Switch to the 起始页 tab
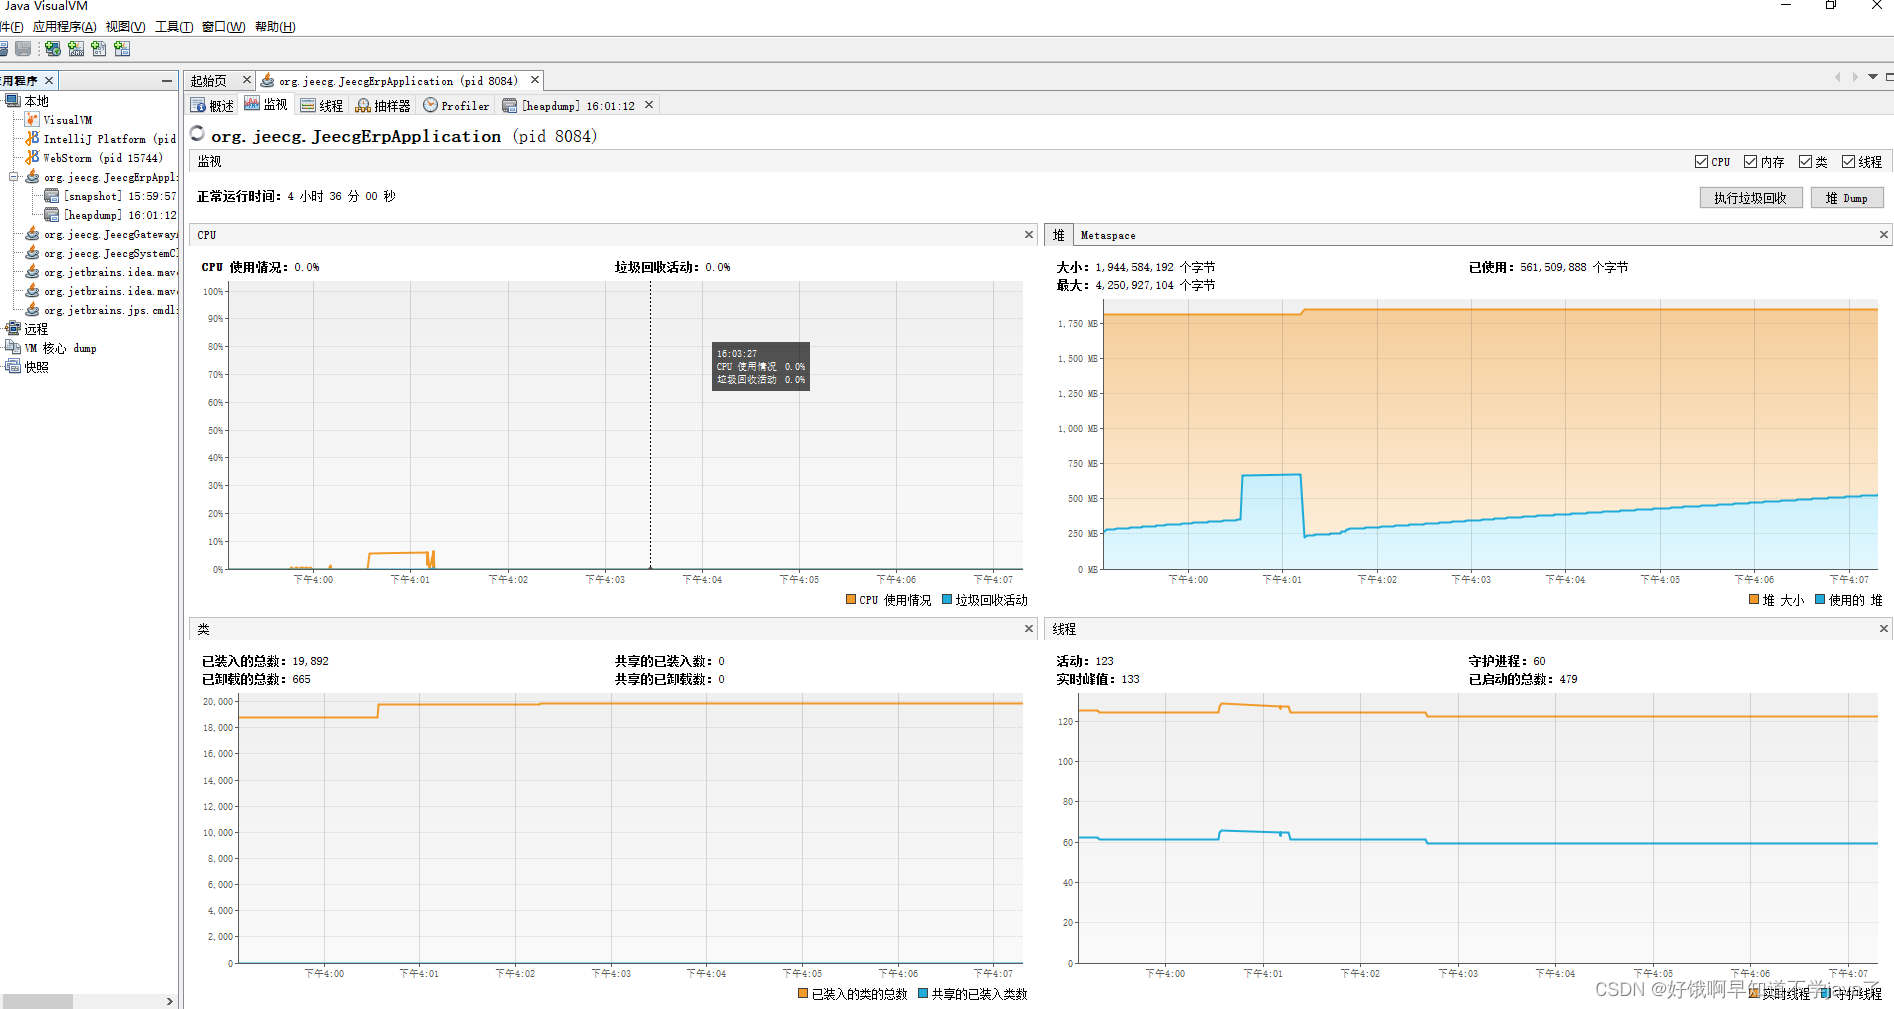 (209, 81)
